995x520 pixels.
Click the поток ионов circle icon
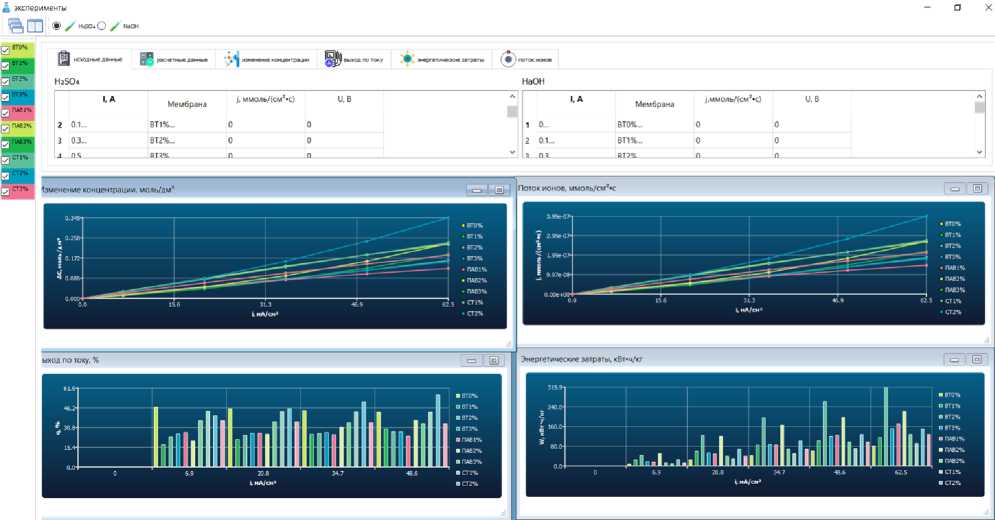point(508,59)
